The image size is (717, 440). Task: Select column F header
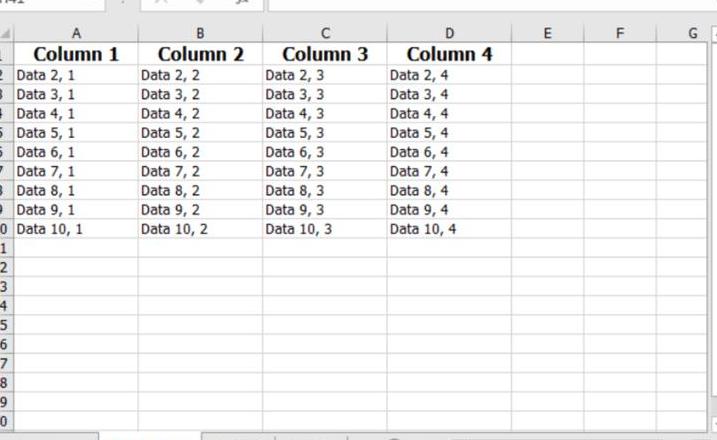(x=620, y=33)
